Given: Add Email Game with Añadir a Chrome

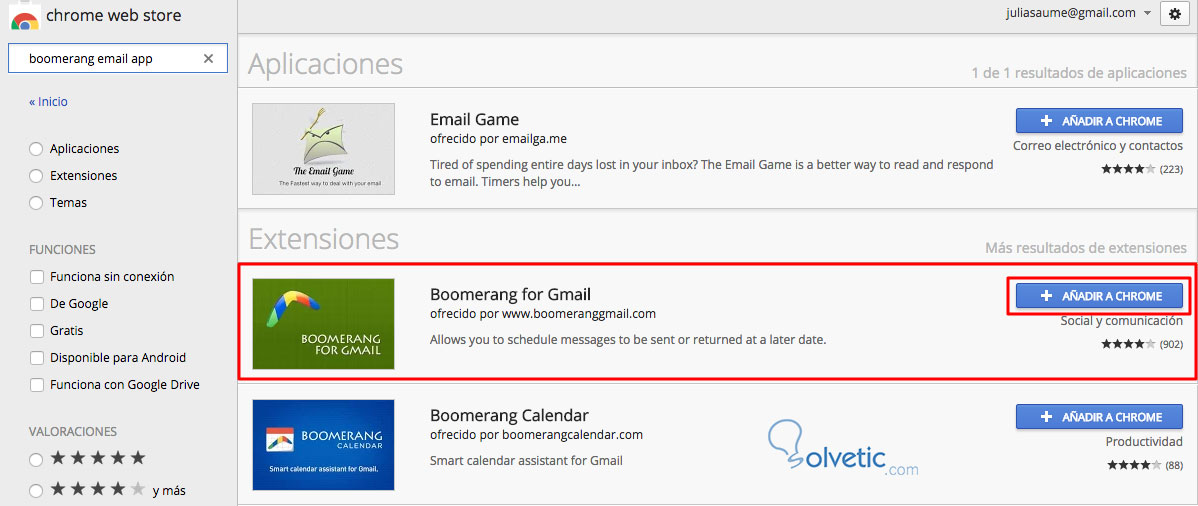Looking at the screenshot, I should pos(1099,121).
